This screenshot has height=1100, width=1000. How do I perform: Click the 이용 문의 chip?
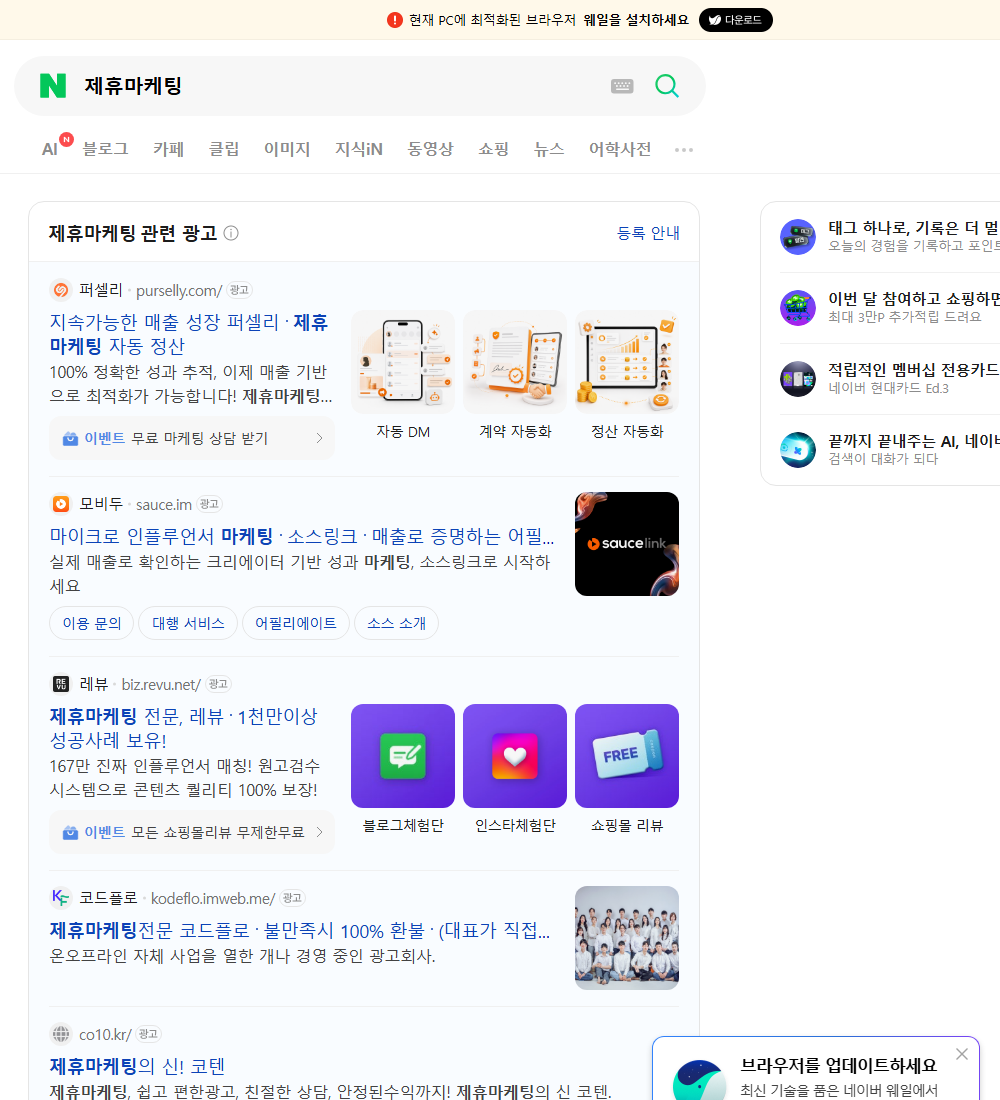(92, 623)
